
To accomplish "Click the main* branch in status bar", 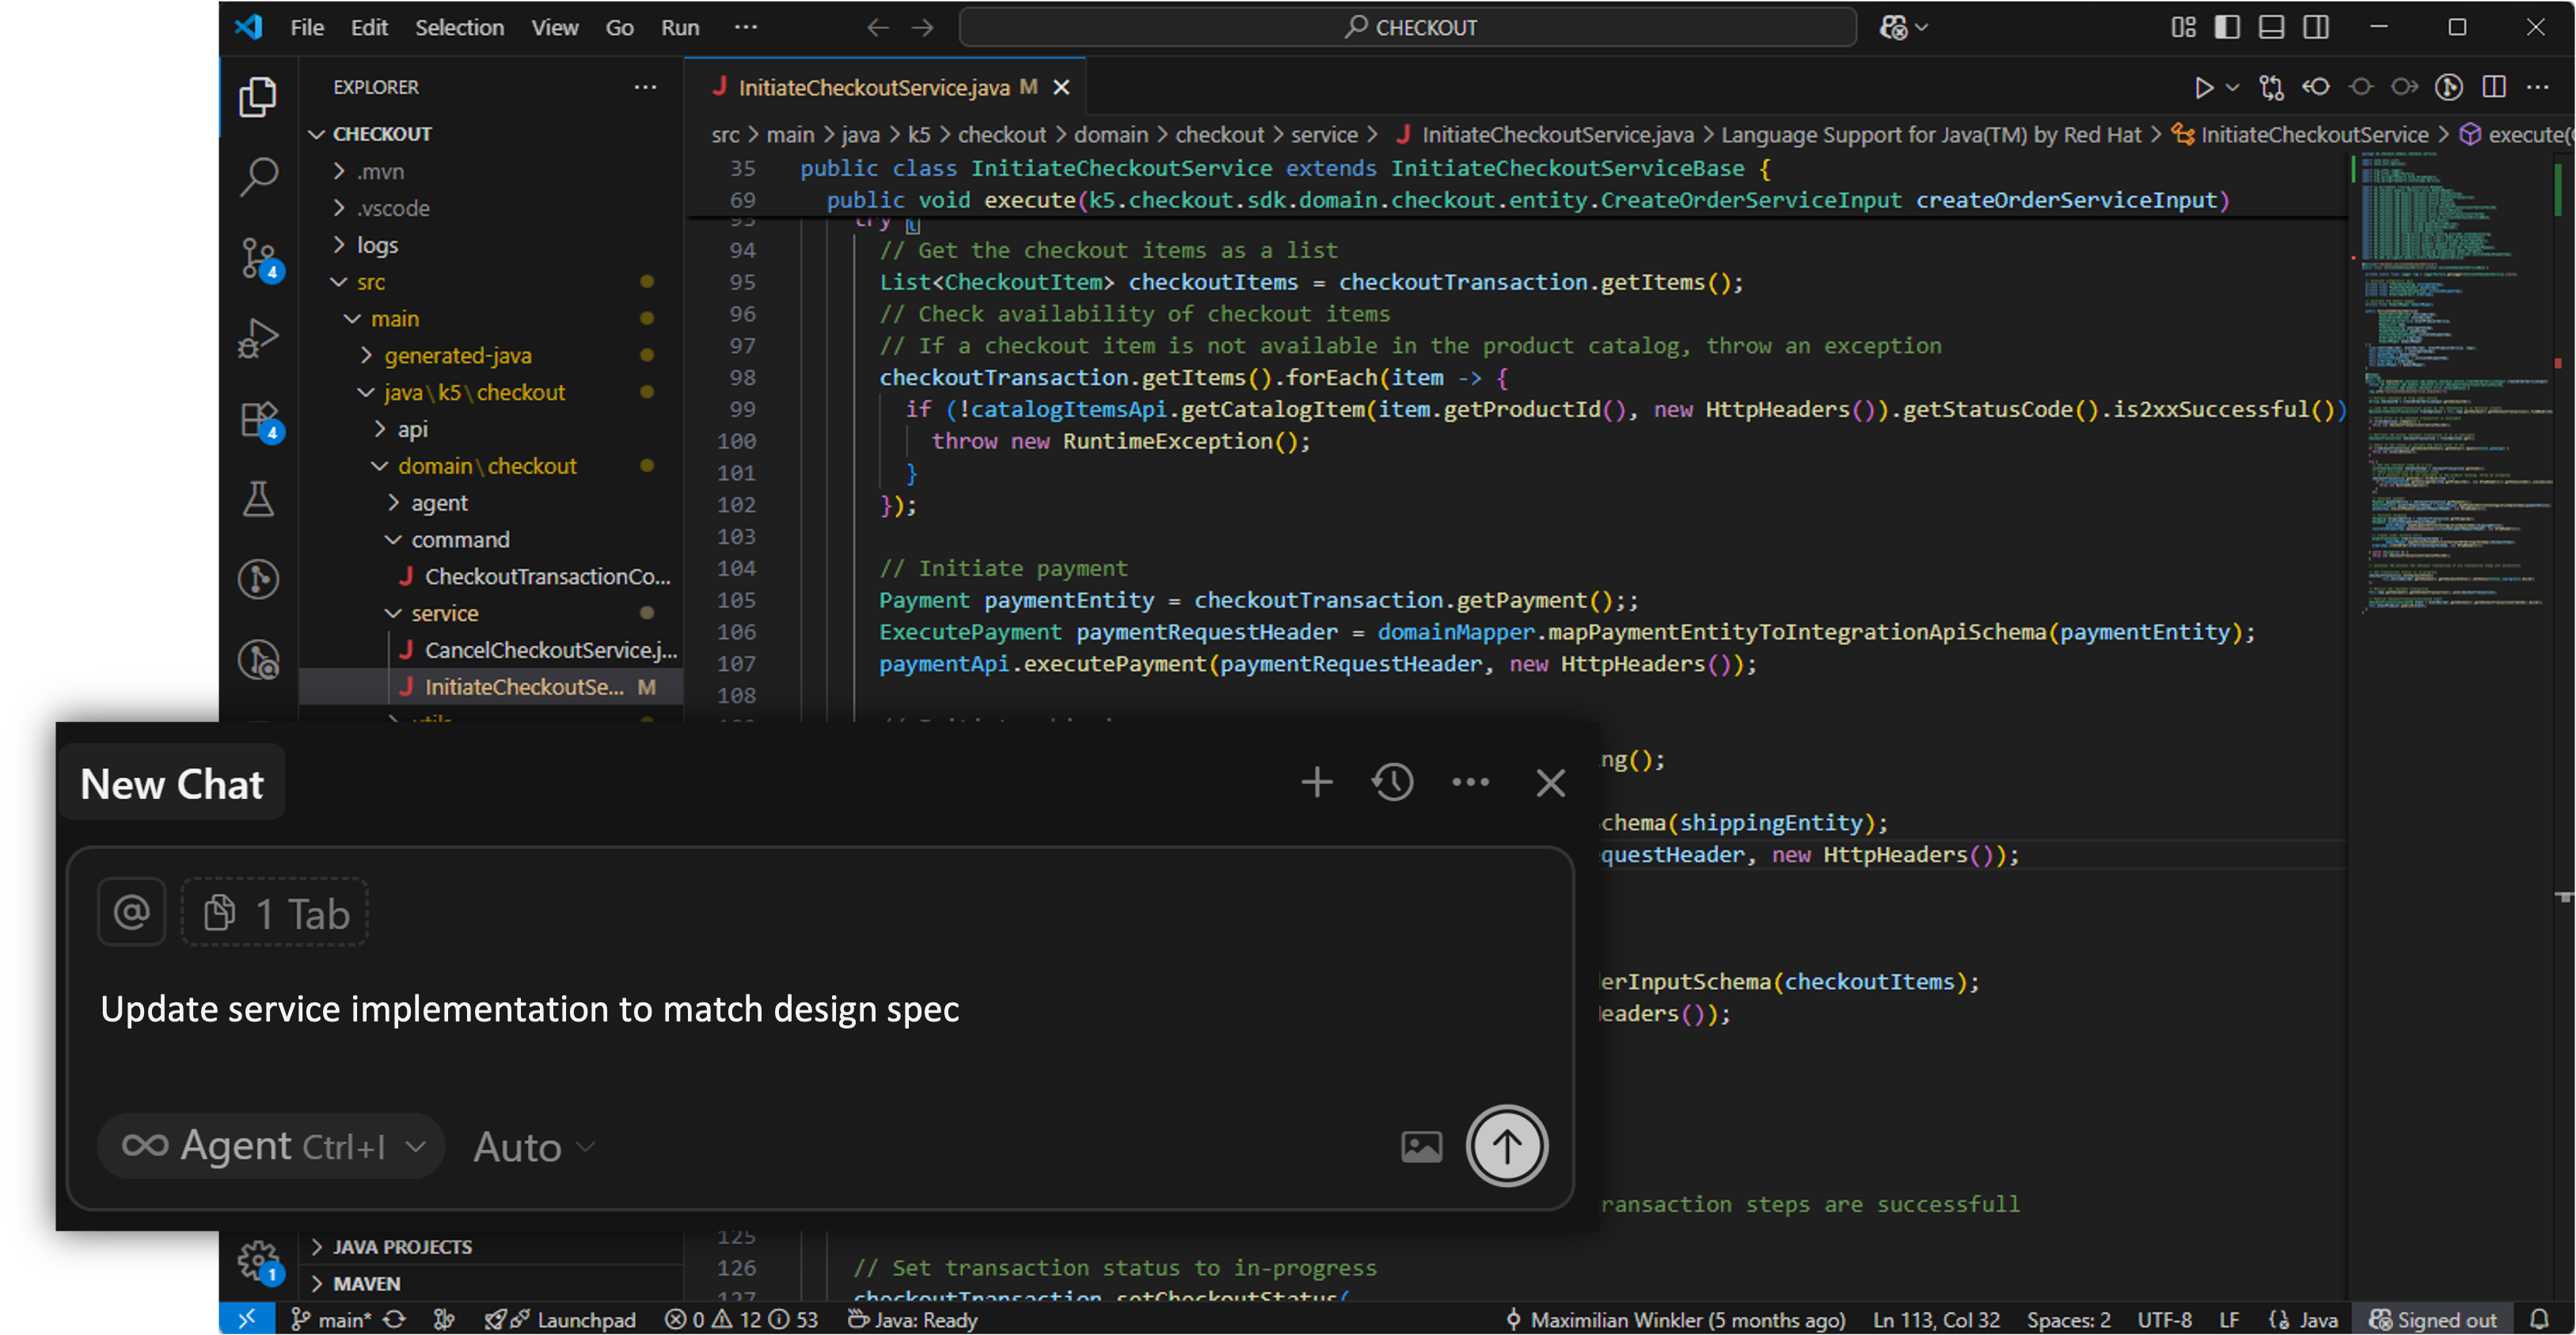I will (x=330, y=1320).
